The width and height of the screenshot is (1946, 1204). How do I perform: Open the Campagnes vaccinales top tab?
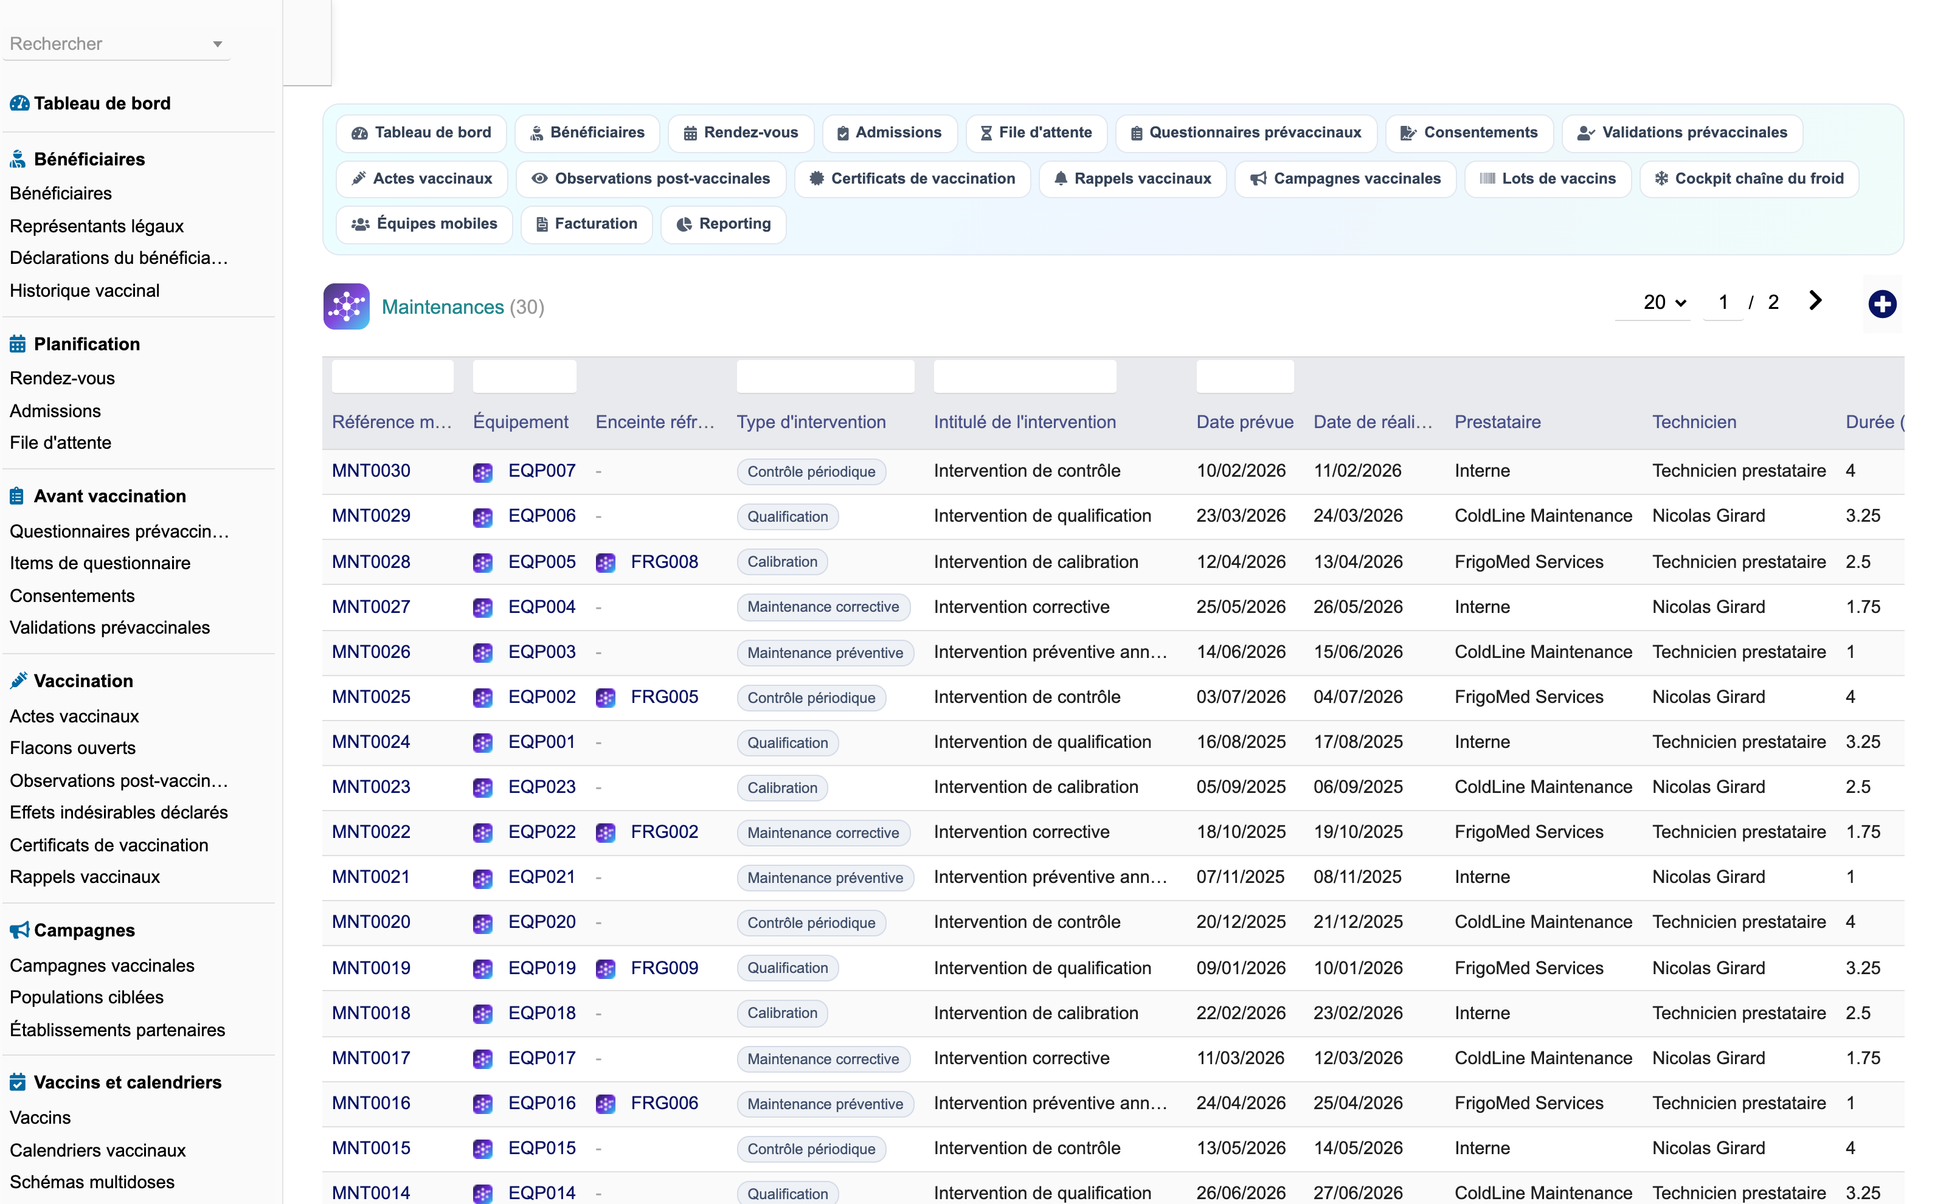(1346, 179)
